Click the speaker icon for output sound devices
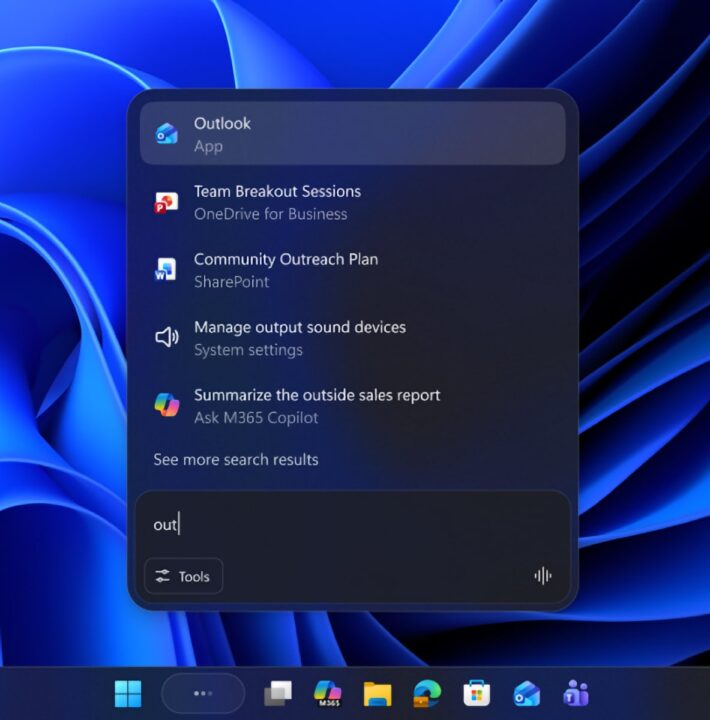 click(166, 338)
